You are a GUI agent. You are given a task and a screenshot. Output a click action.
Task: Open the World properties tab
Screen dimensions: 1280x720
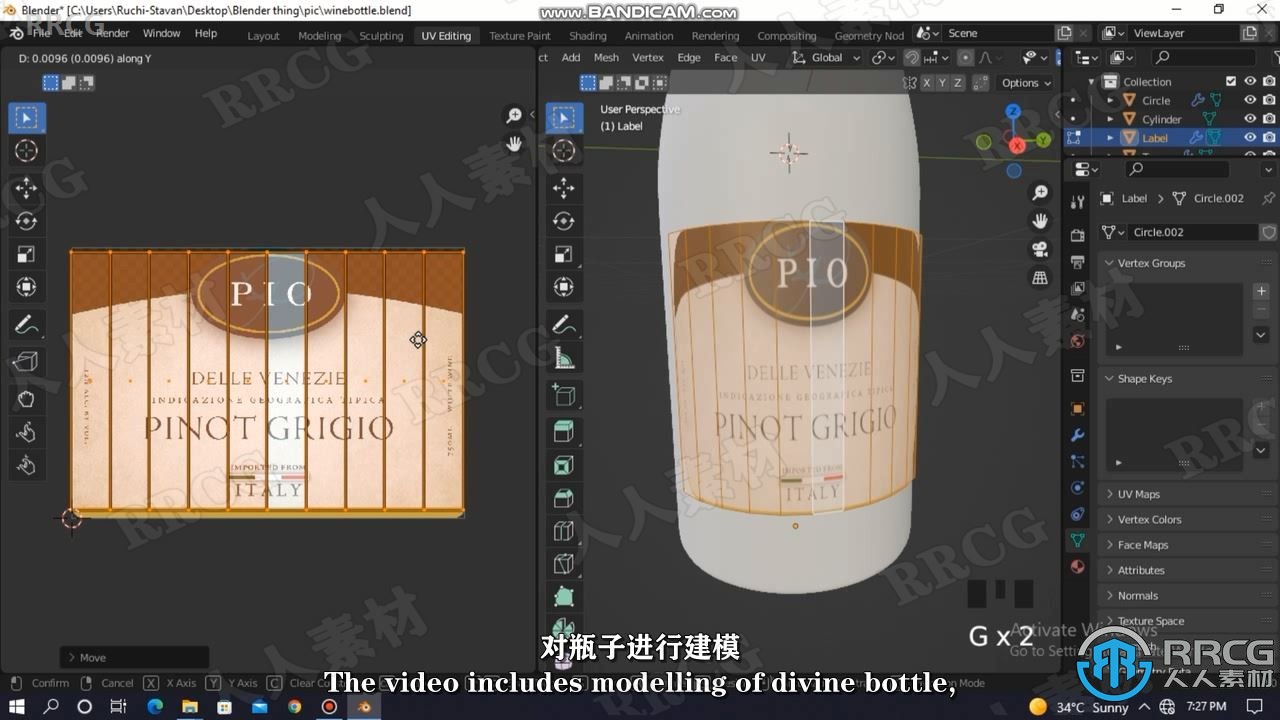point(1077,341)
